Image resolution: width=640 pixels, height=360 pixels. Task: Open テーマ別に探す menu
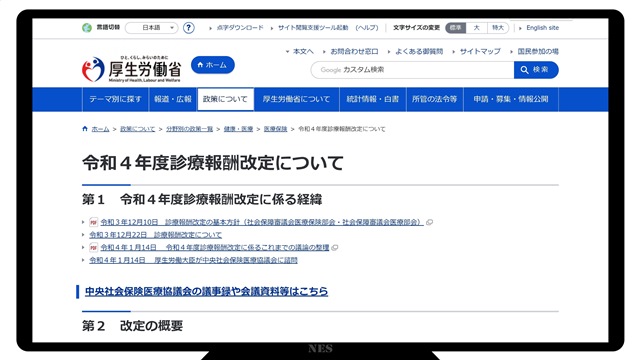(x=116, y=99)
